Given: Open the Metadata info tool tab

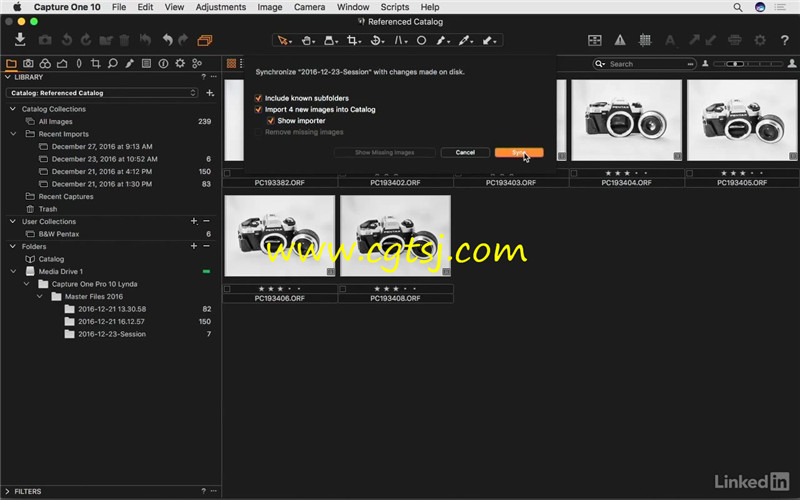Looking at the screenshot, I should pyautogui.click(x=163, y=63).
